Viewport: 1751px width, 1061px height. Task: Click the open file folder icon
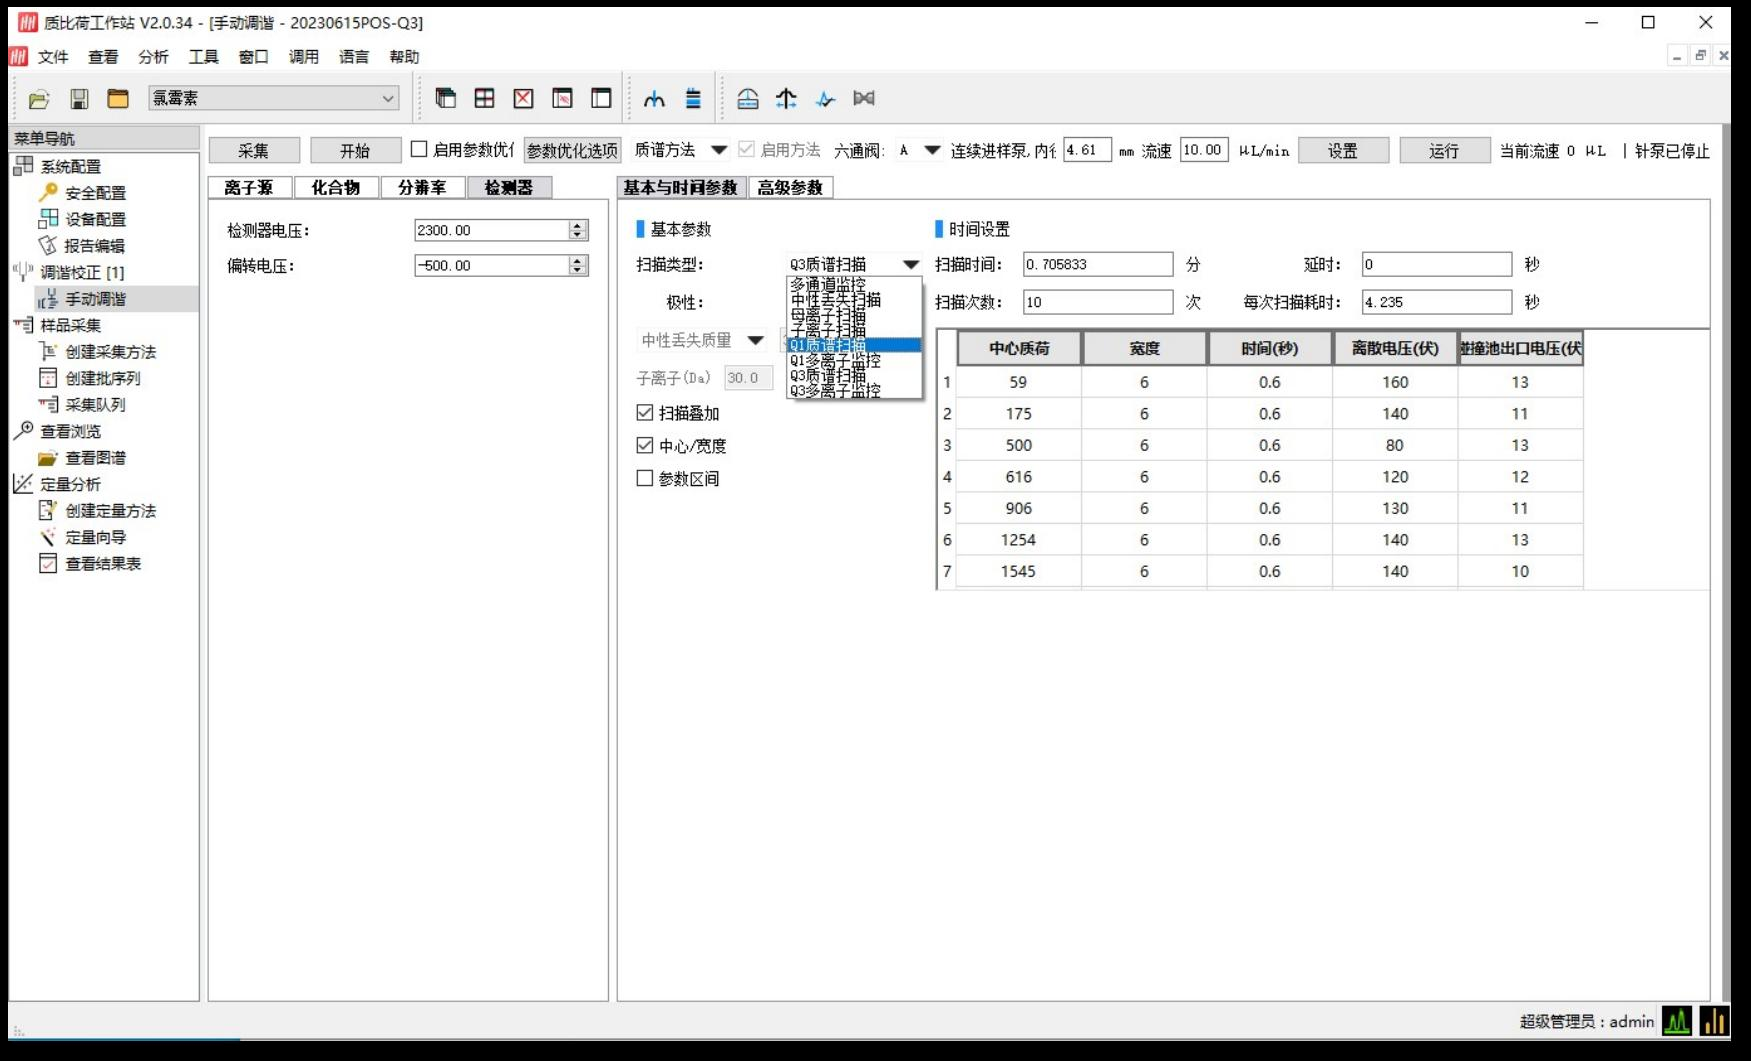pos(39,99)
